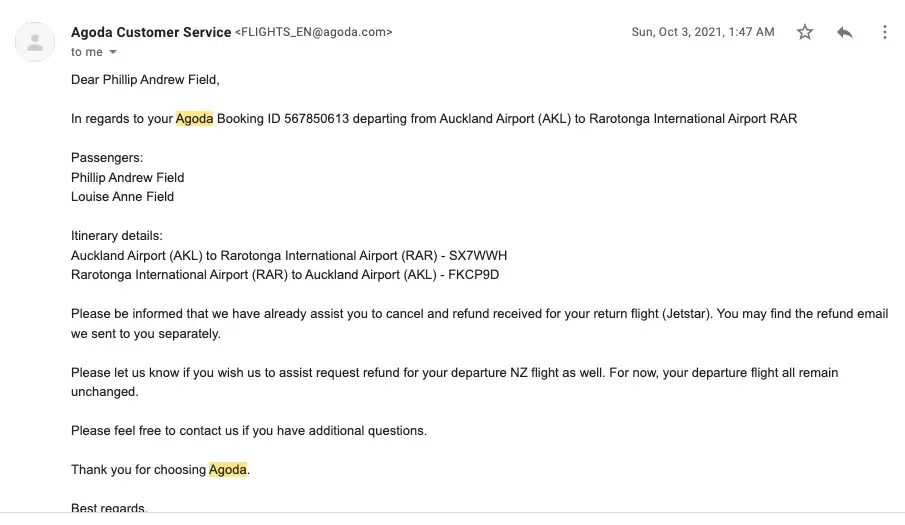
Task: Click the word Jetstar in parentheses
Action: [690, 313]
